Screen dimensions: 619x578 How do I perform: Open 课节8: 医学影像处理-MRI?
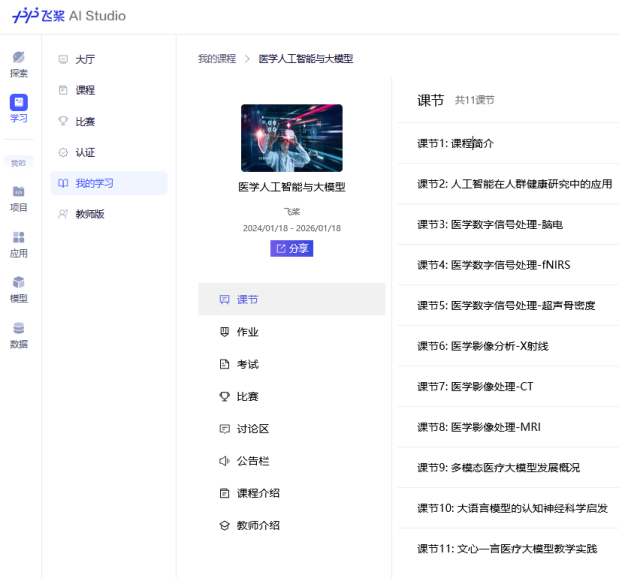[x=479, y=427]
